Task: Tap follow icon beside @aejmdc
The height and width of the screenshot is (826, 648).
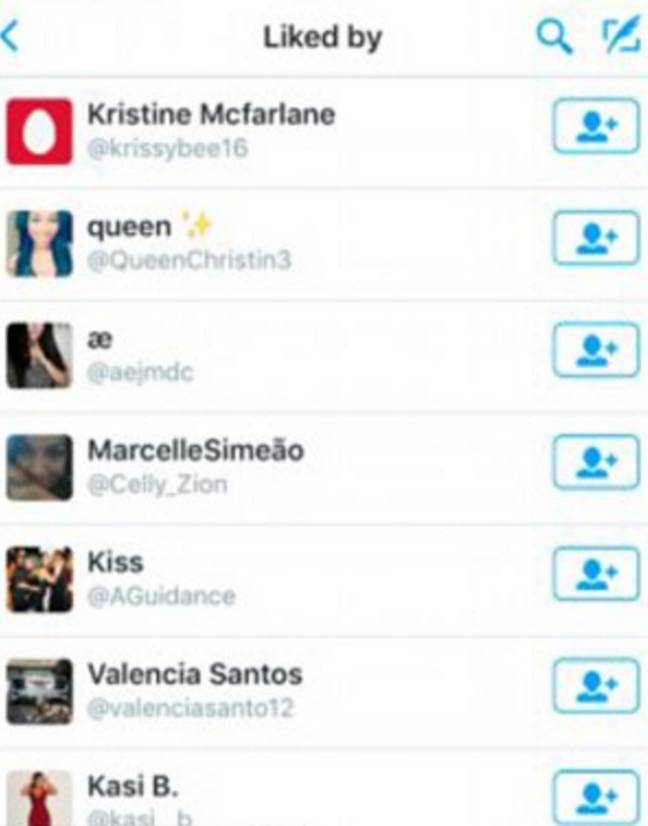Action: click(596, 350)
